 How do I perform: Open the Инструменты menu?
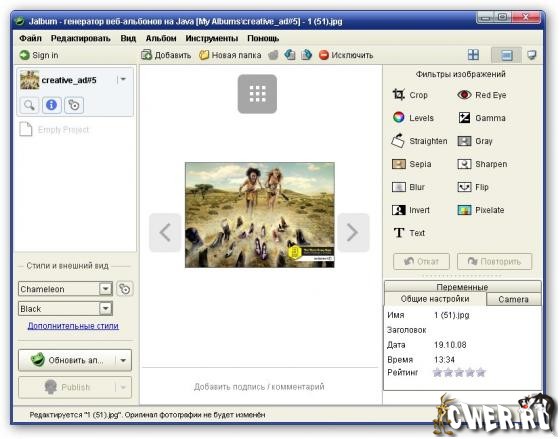tap(211, 38)
